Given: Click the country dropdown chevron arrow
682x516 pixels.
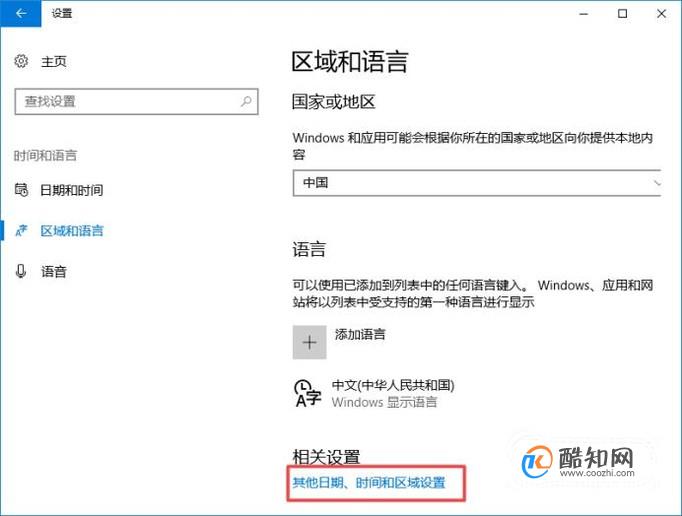Looking at the screenshot, I should pyautogui.click(x=657, y=183).
